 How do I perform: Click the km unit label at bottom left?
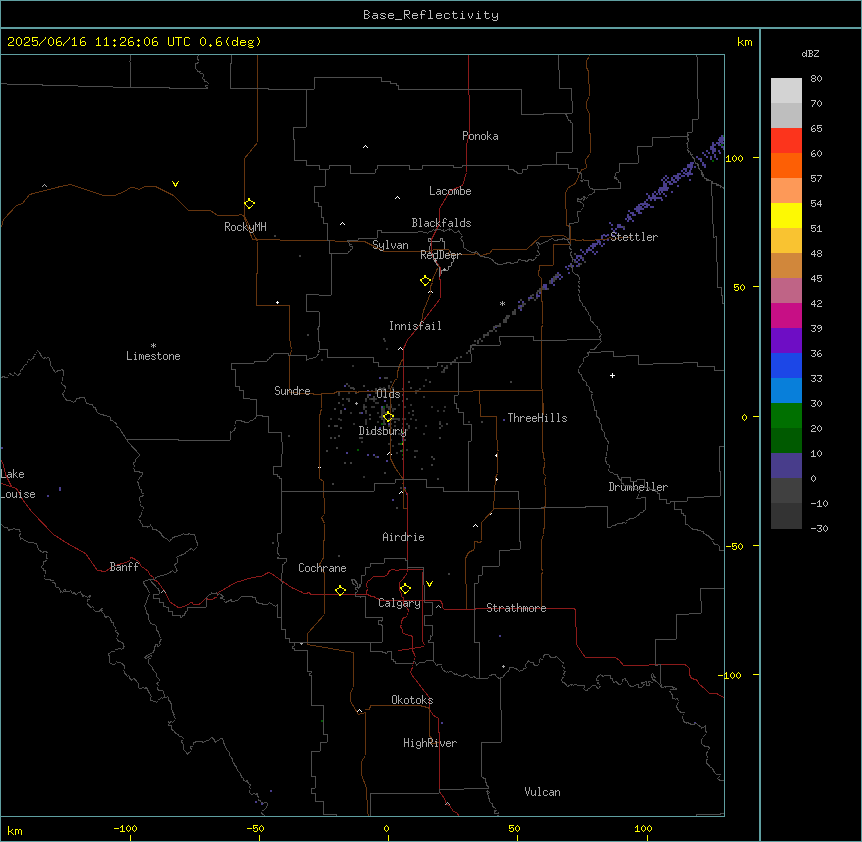tap(15, 830)
